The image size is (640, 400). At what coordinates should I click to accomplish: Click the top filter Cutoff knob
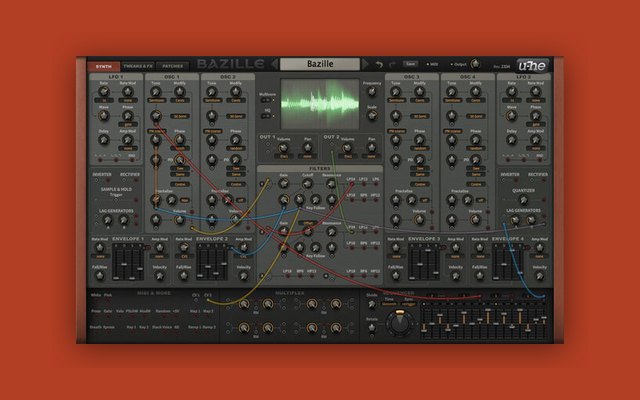click(307, 184)
